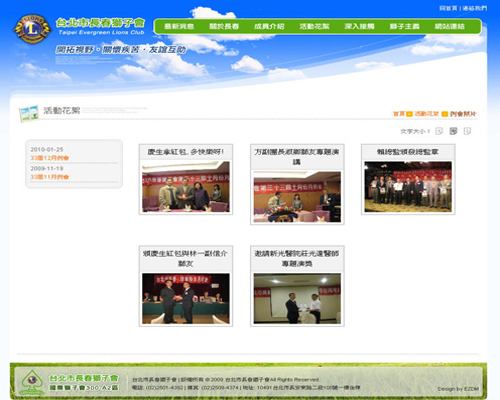This screenshot has height=400, width=500.
Task: Open the 輔總監頒發總監章 group photo
Action: click(408, 187)
